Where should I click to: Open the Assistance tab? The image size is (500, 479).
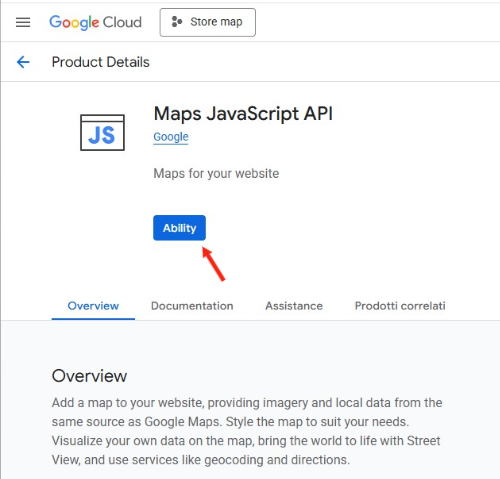pos(294,306)
